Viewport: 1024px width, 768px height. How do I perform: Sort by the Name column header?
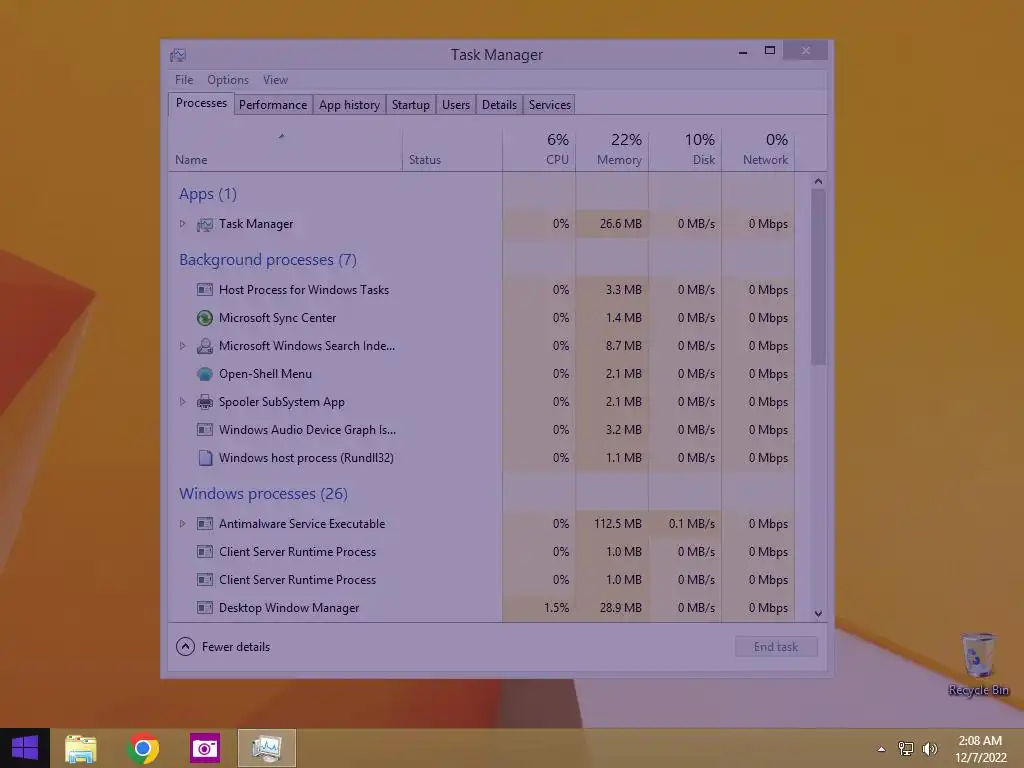coord(285,150)
